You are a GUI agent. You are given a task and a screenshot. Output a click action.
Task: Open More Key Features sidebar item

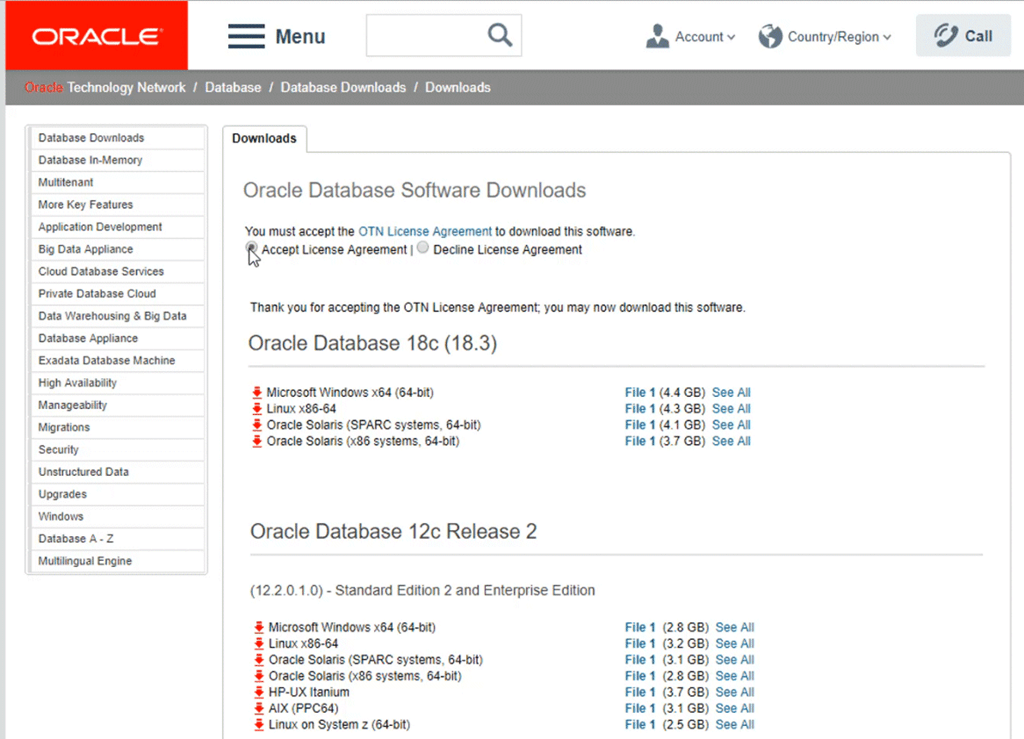118,204
